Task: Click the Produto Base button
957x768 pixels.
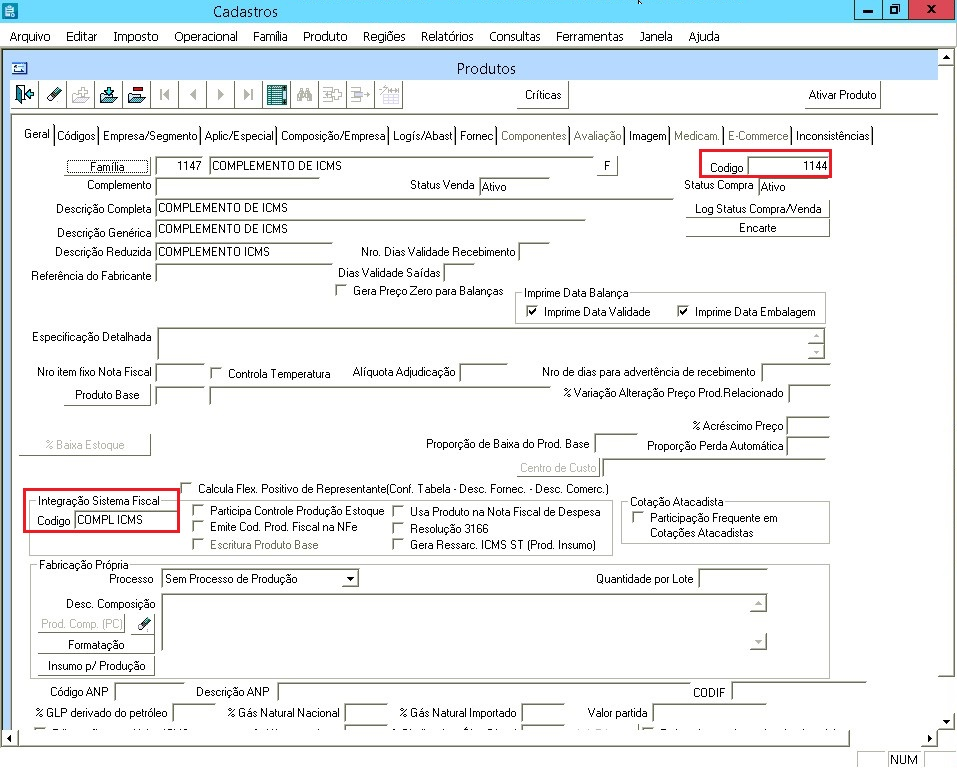Action: click(x=107, y=395)
